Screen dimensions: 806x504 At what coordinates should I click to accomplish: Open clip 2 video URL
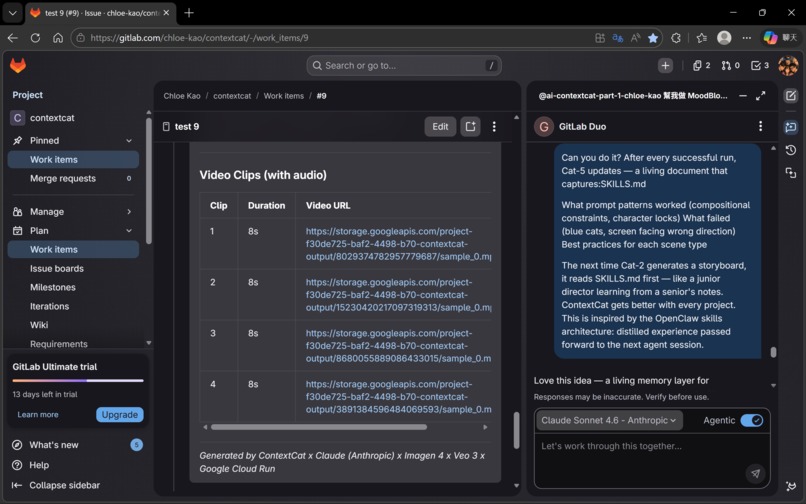point(398,295)
